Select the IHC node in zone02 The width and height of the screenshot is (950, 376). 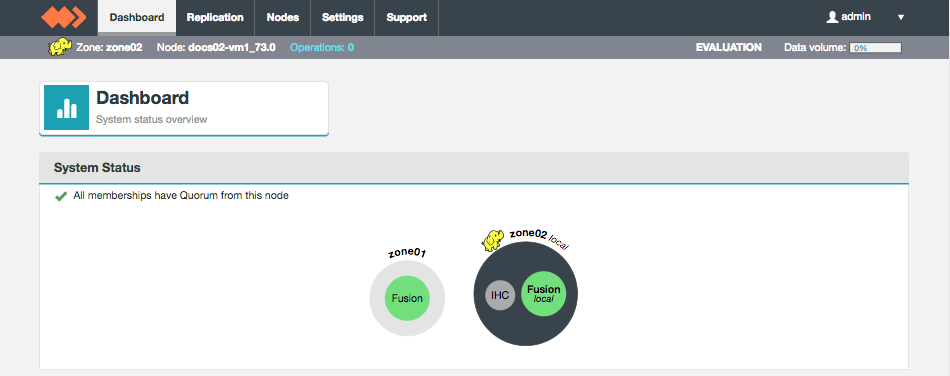[500, 295]
